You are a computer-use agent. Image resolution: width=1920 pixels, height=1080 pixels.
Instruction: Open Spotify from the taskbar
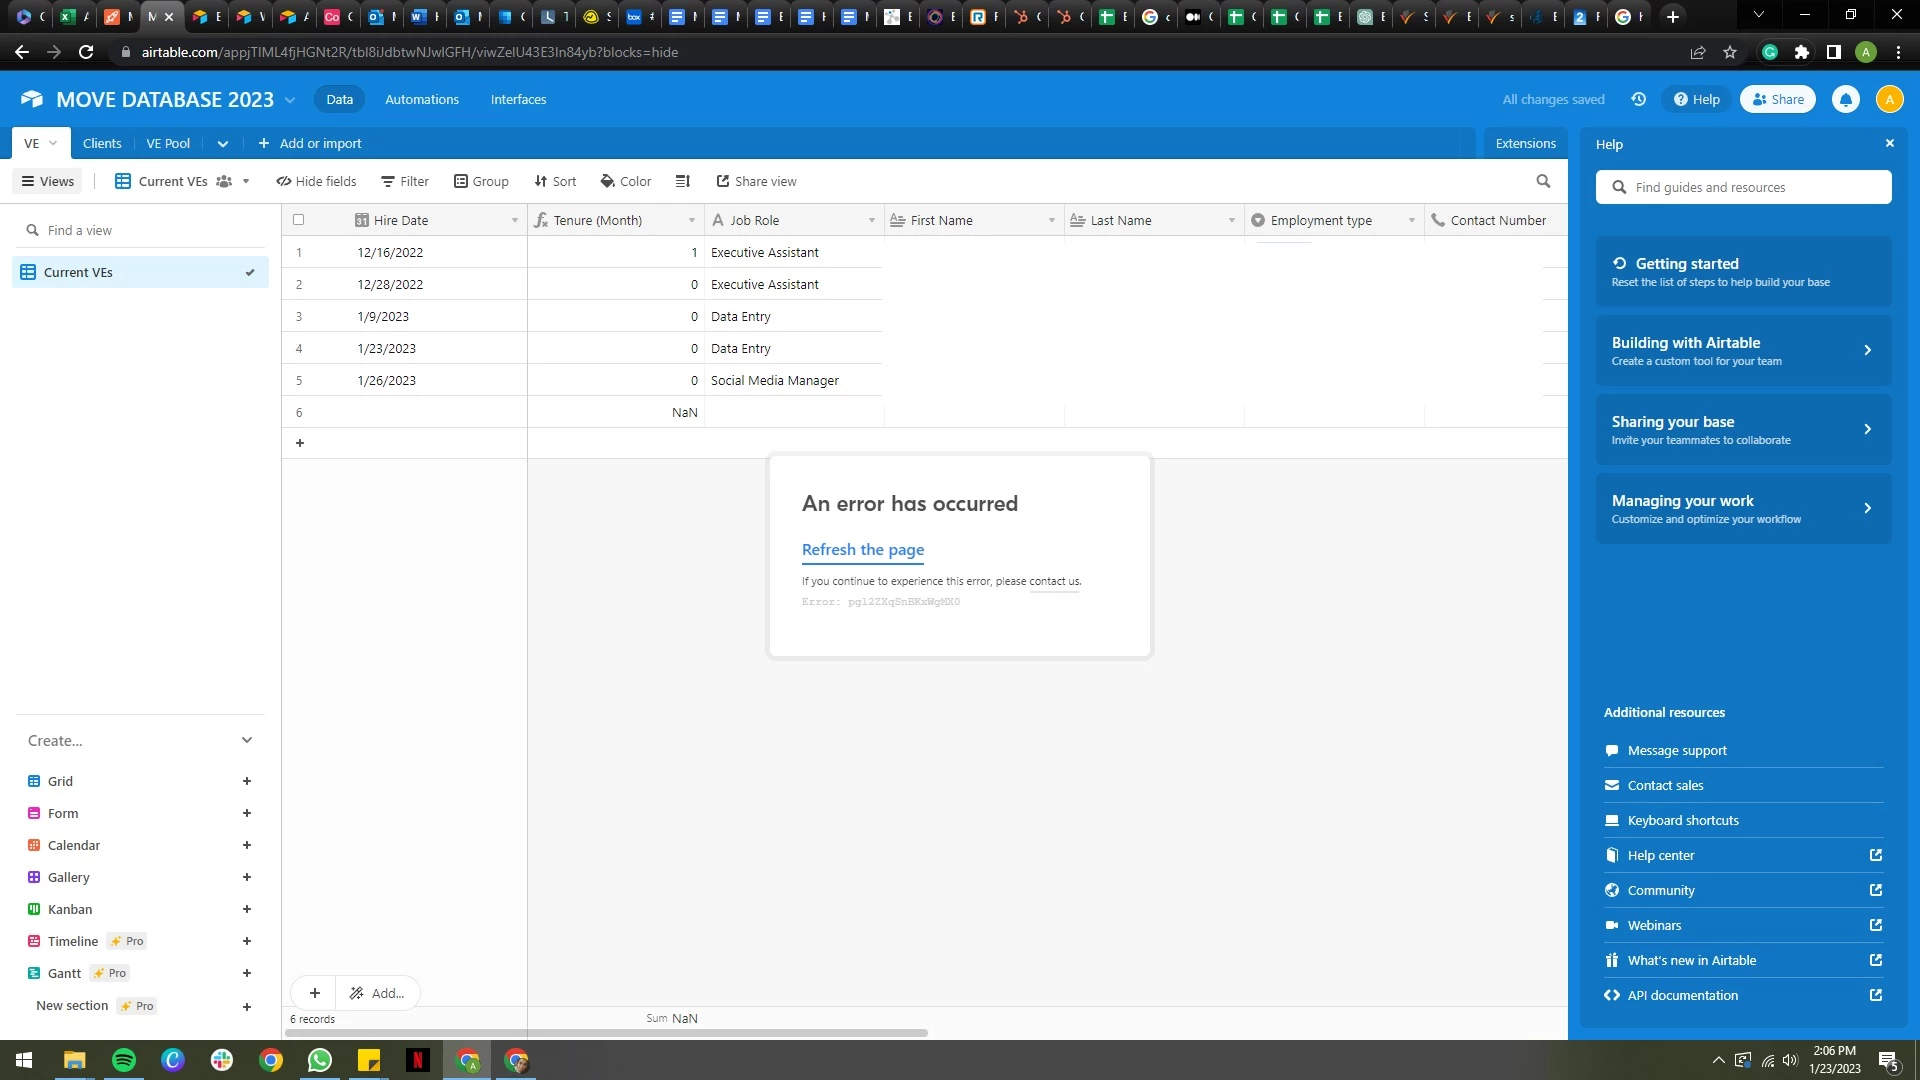tap(124, 1060)
